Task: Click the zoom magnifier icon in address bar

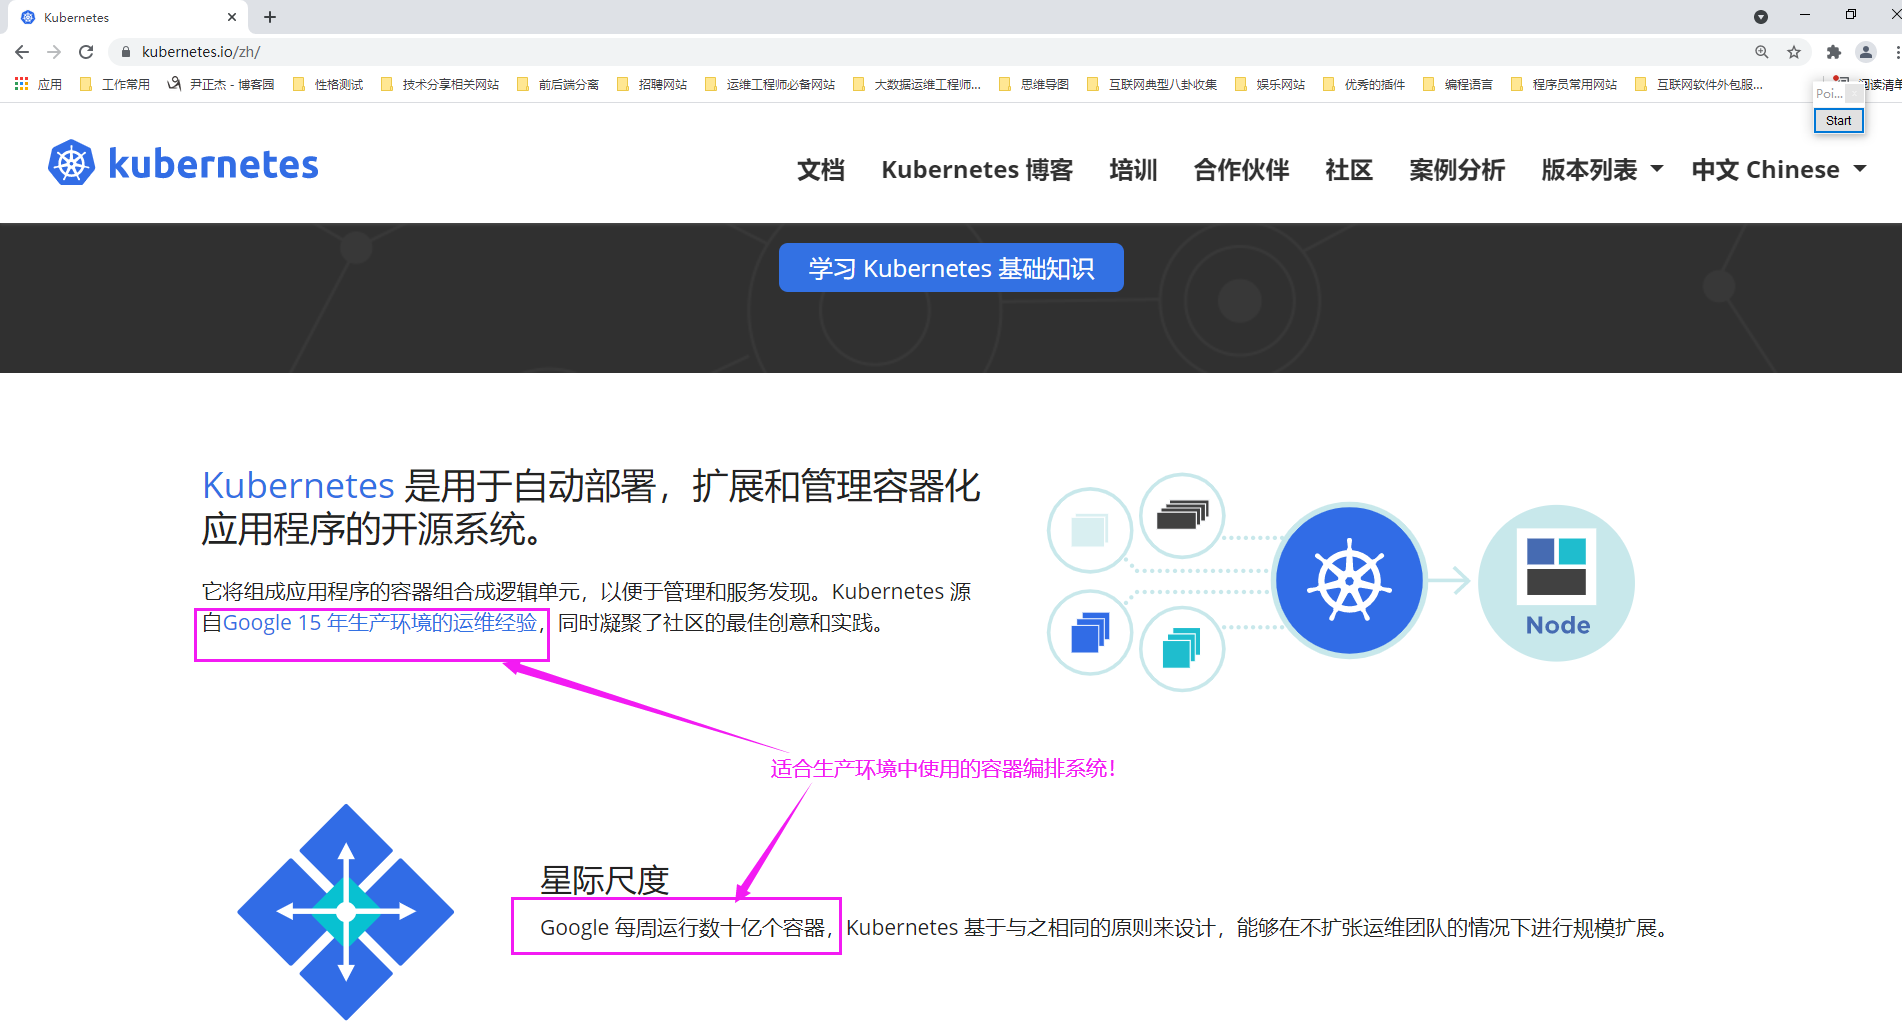Action: (1761, 52)
